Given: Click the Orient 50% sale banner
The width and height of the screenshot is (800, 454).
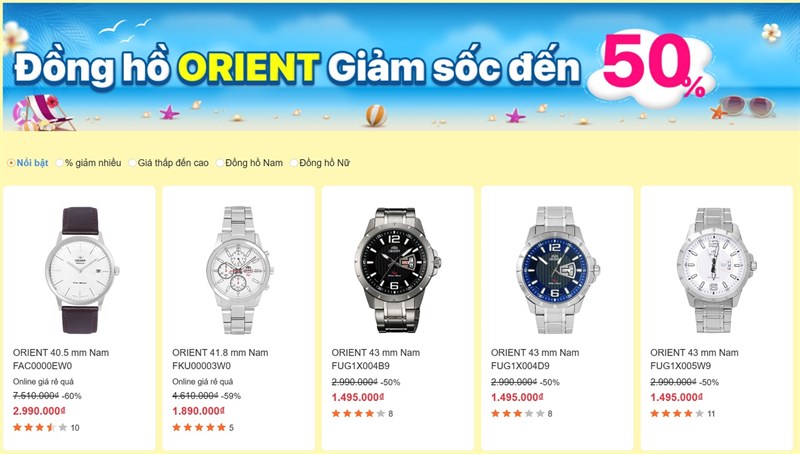Looking at the screenshot, I should (400, 67).
